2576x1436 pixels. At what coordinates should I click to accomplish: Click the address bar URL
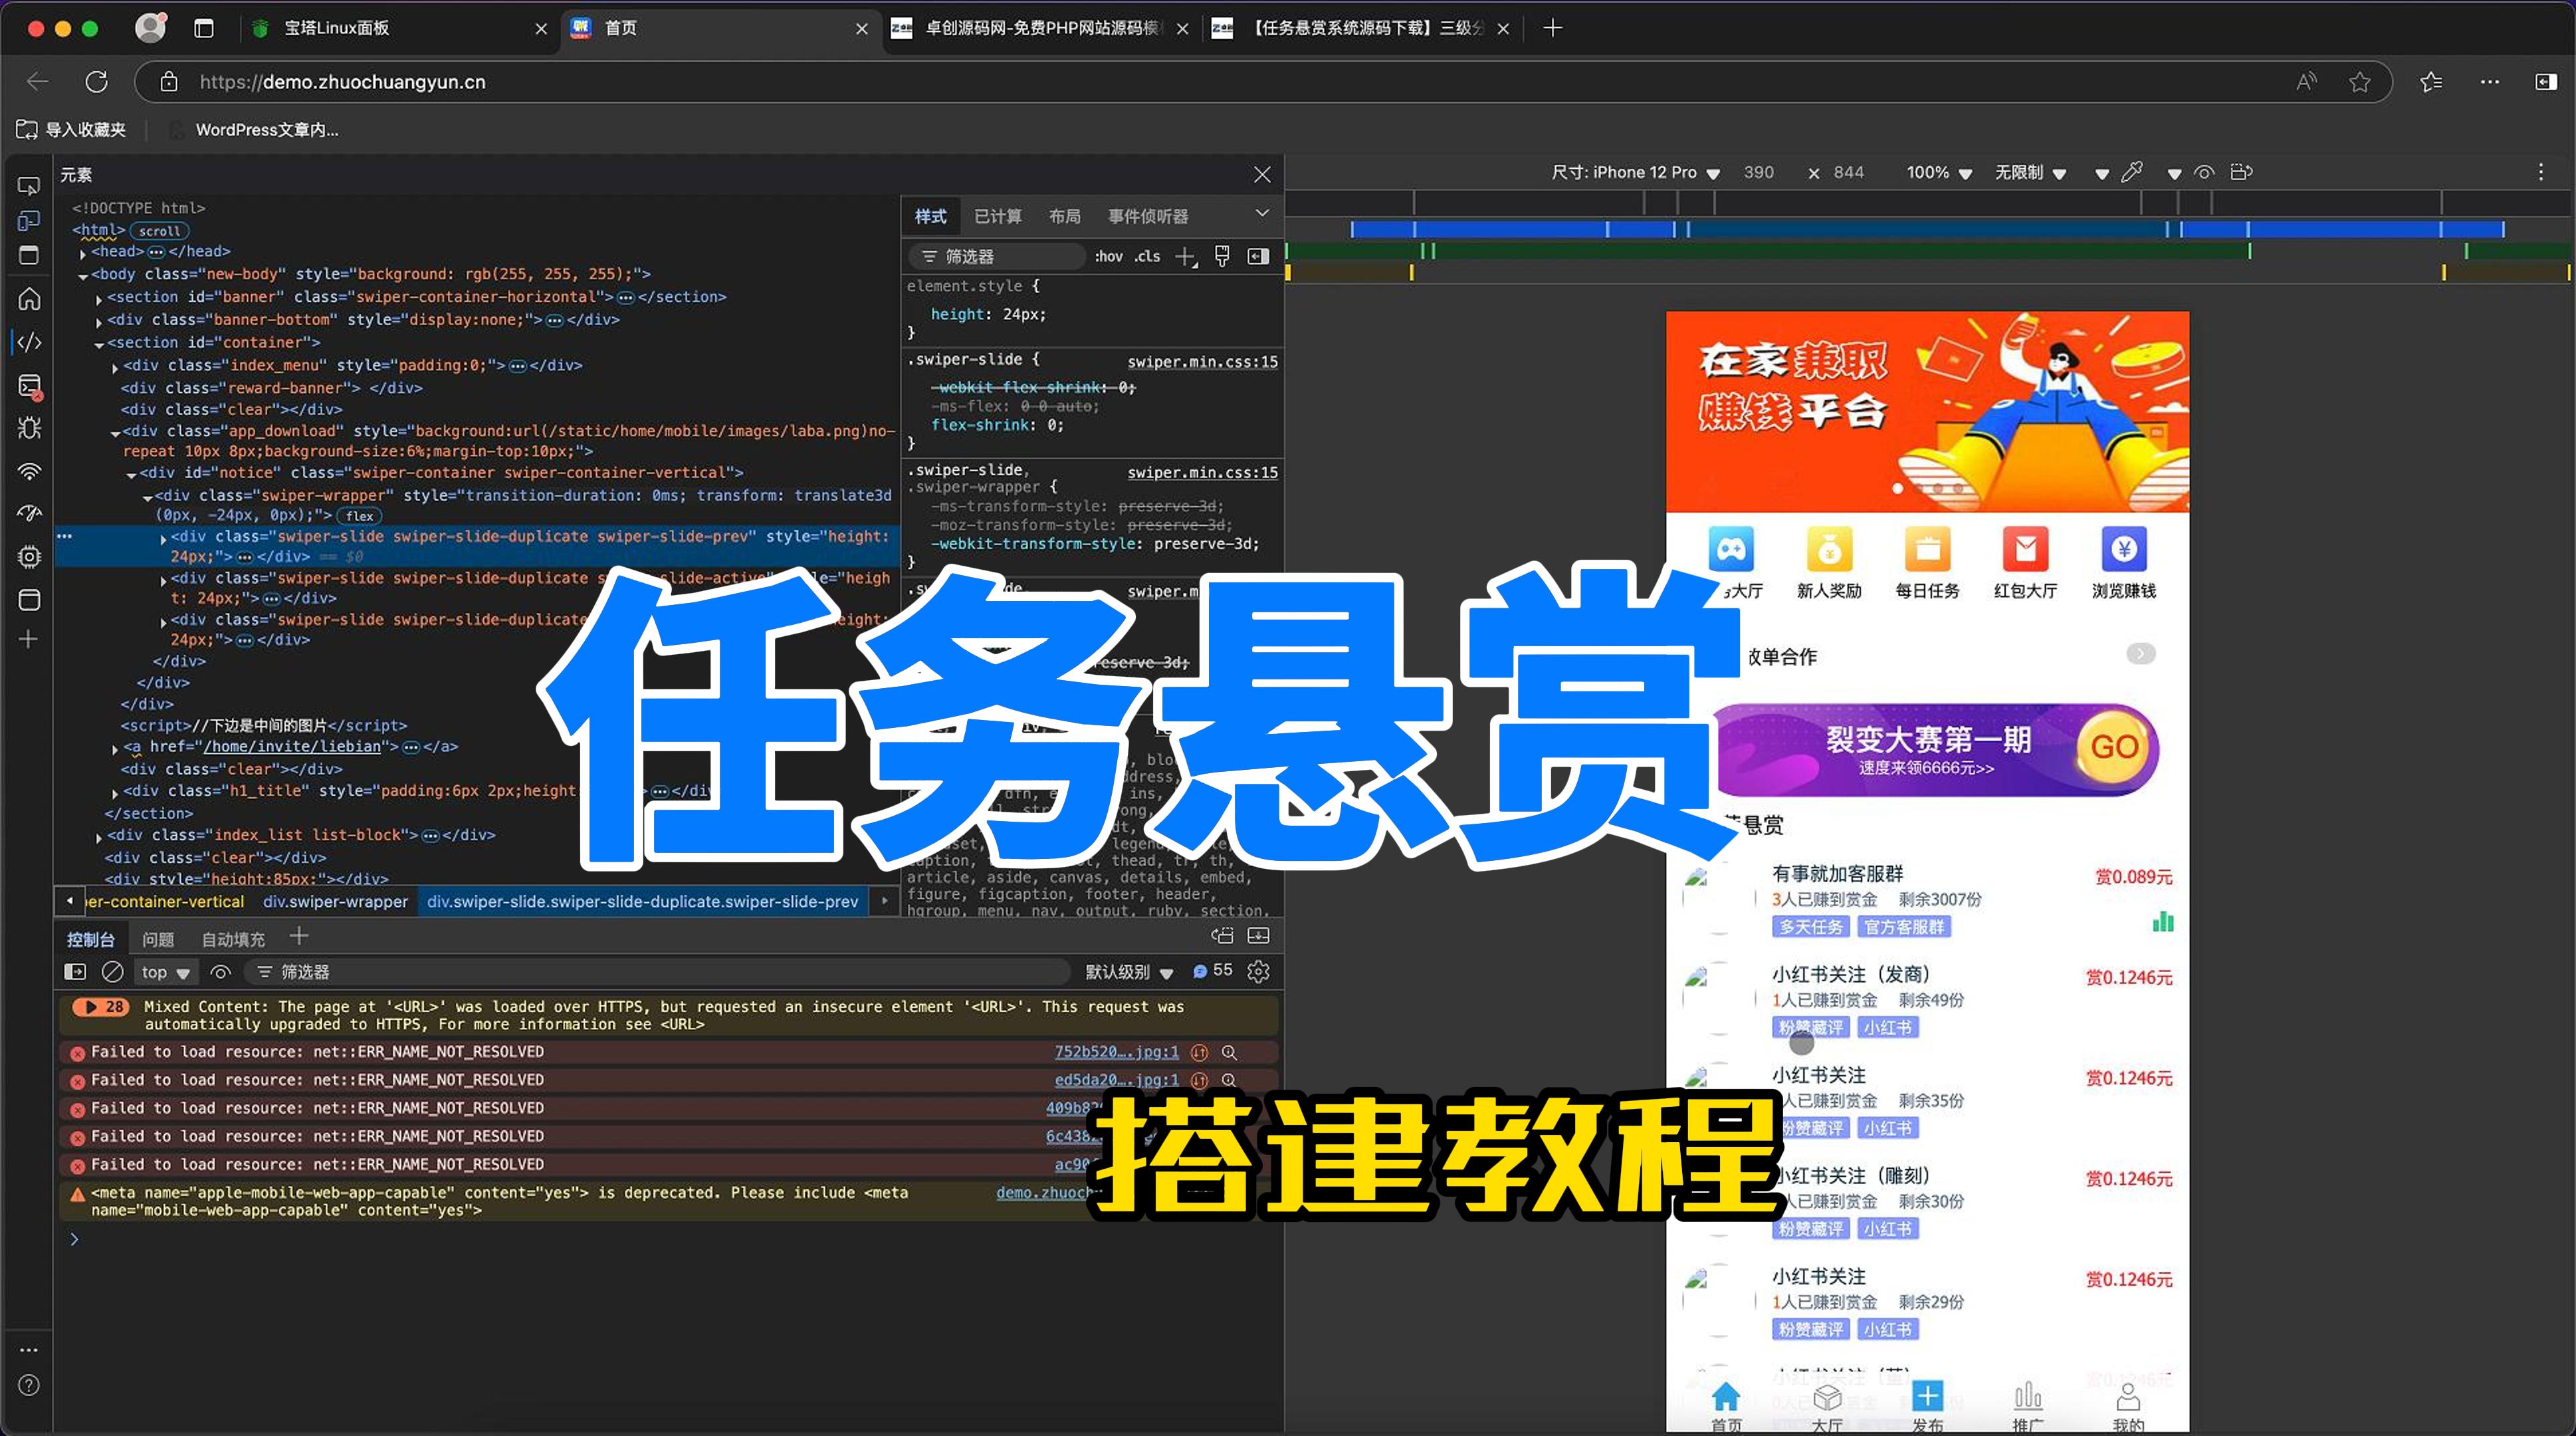(x=342, y=82)
